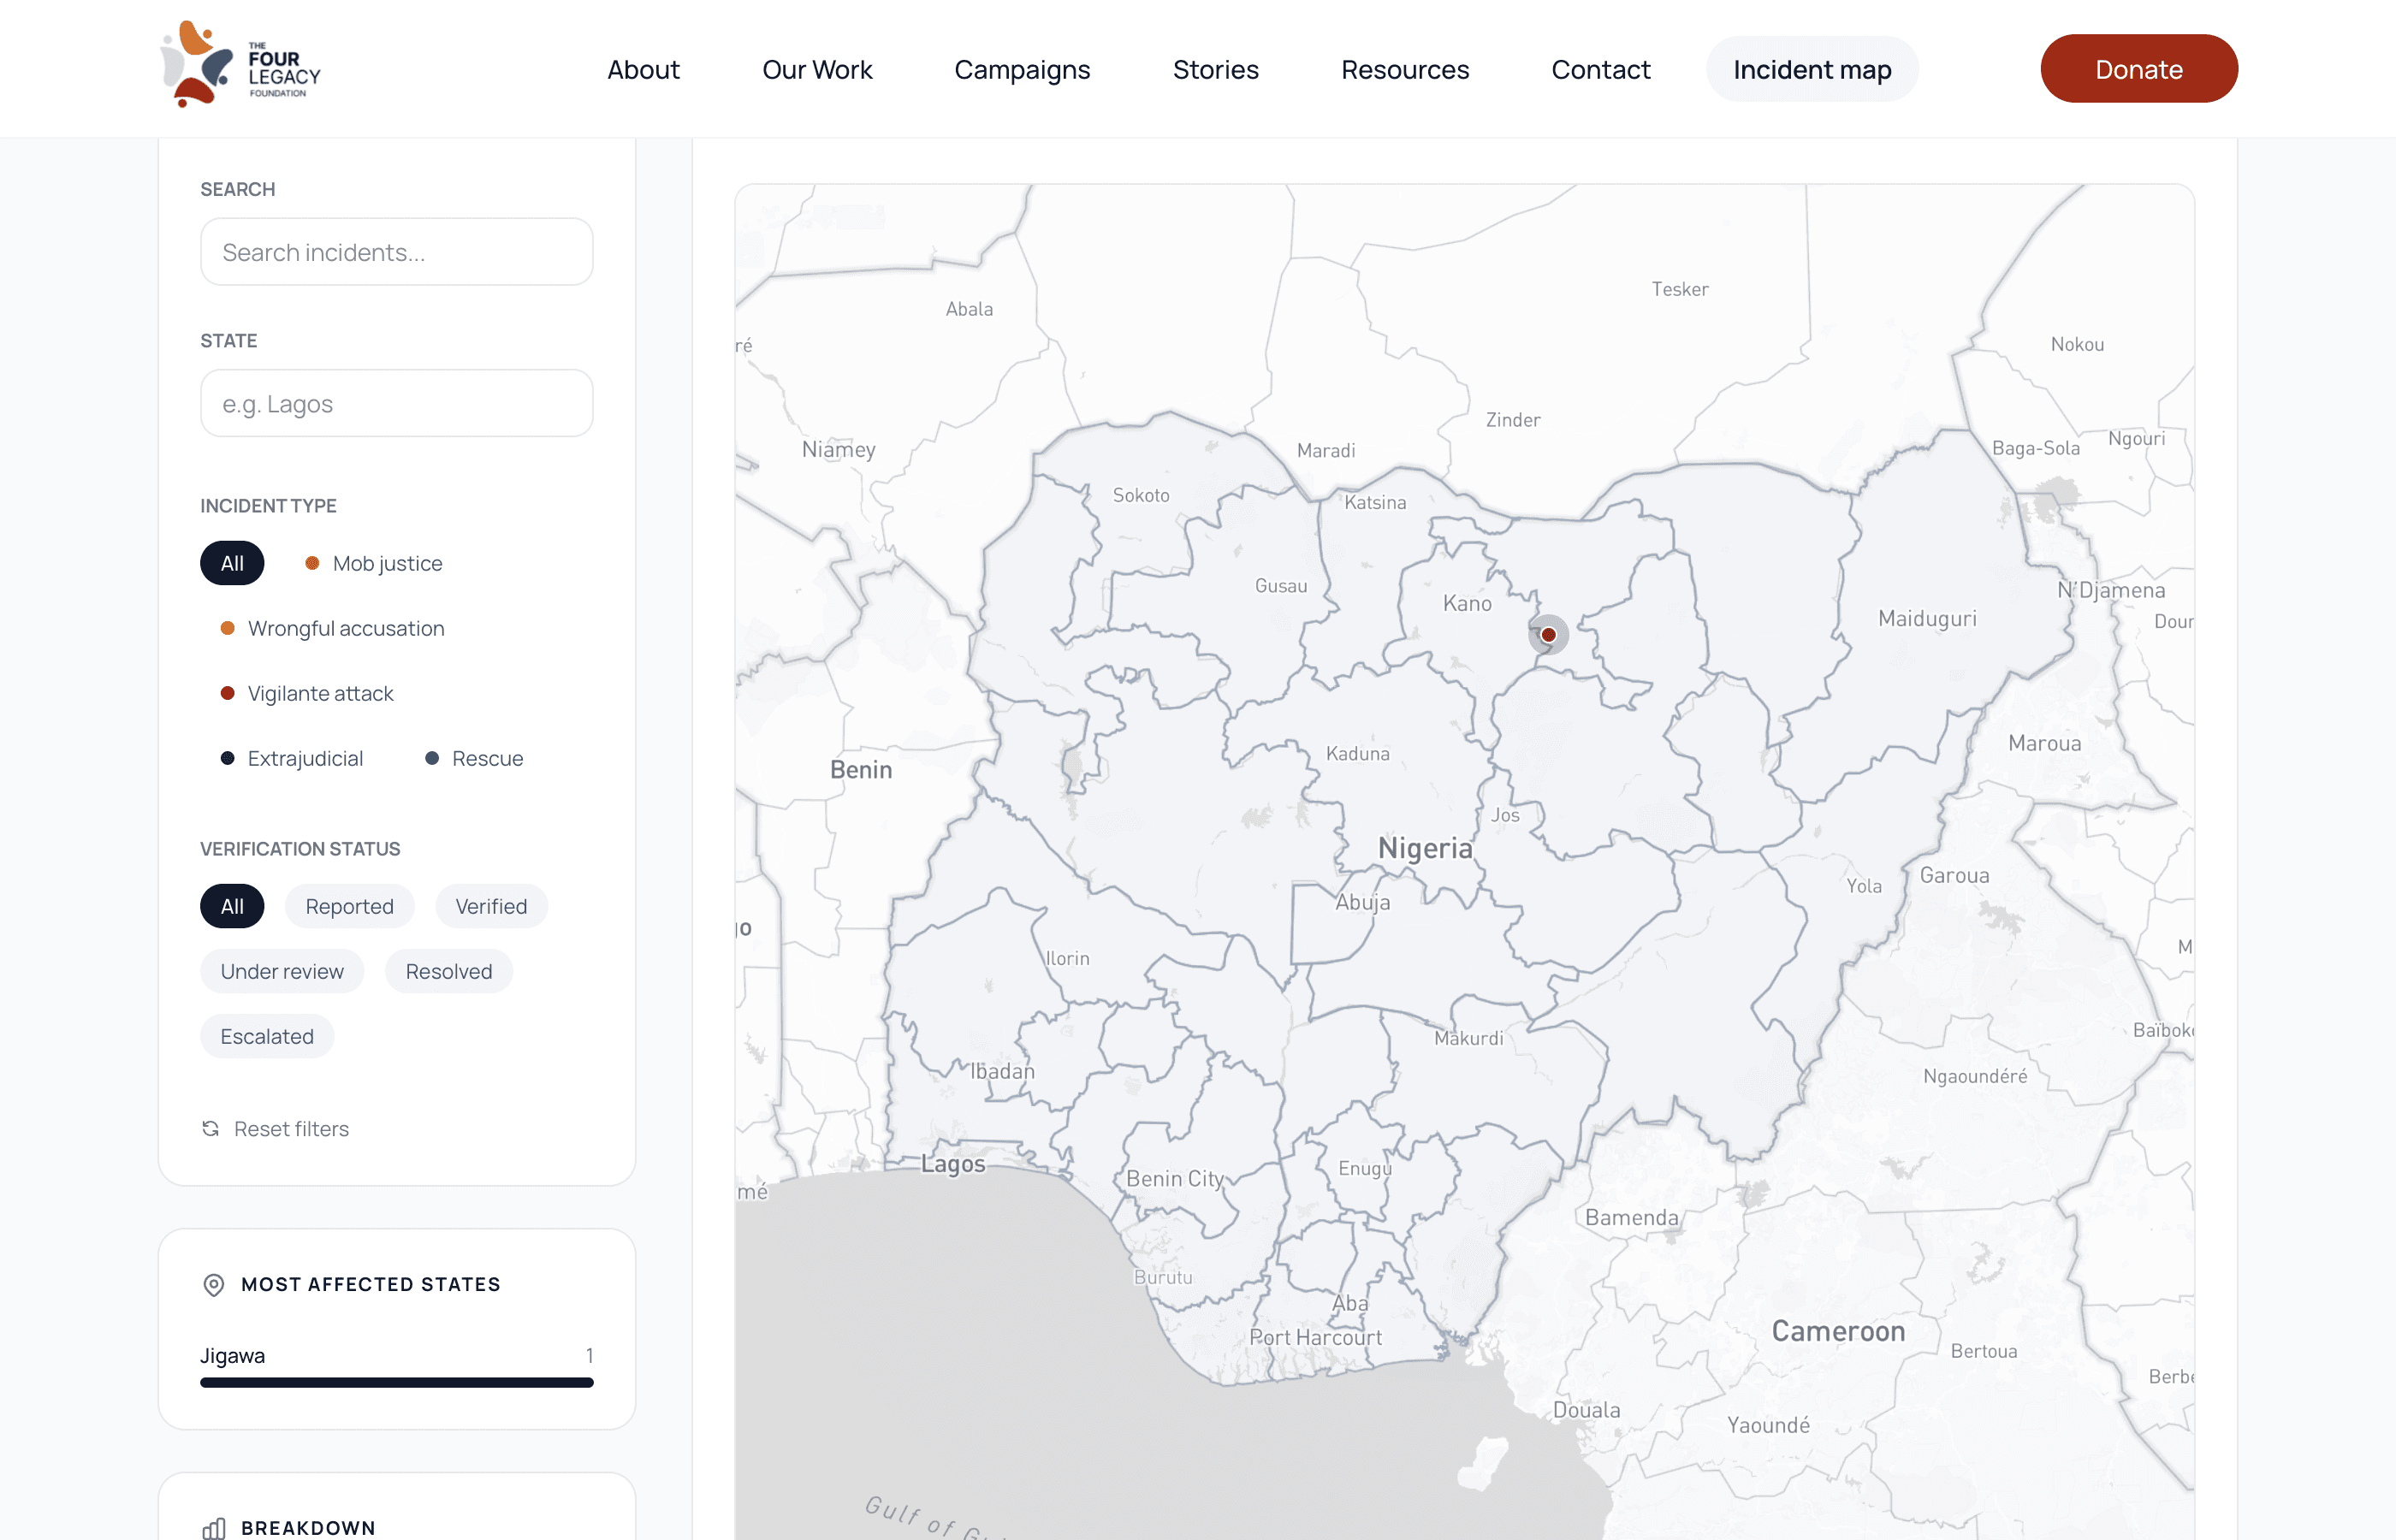Click the Lagos label on the map
Screen dimensions: 2396x1540
coord(953,1165)
